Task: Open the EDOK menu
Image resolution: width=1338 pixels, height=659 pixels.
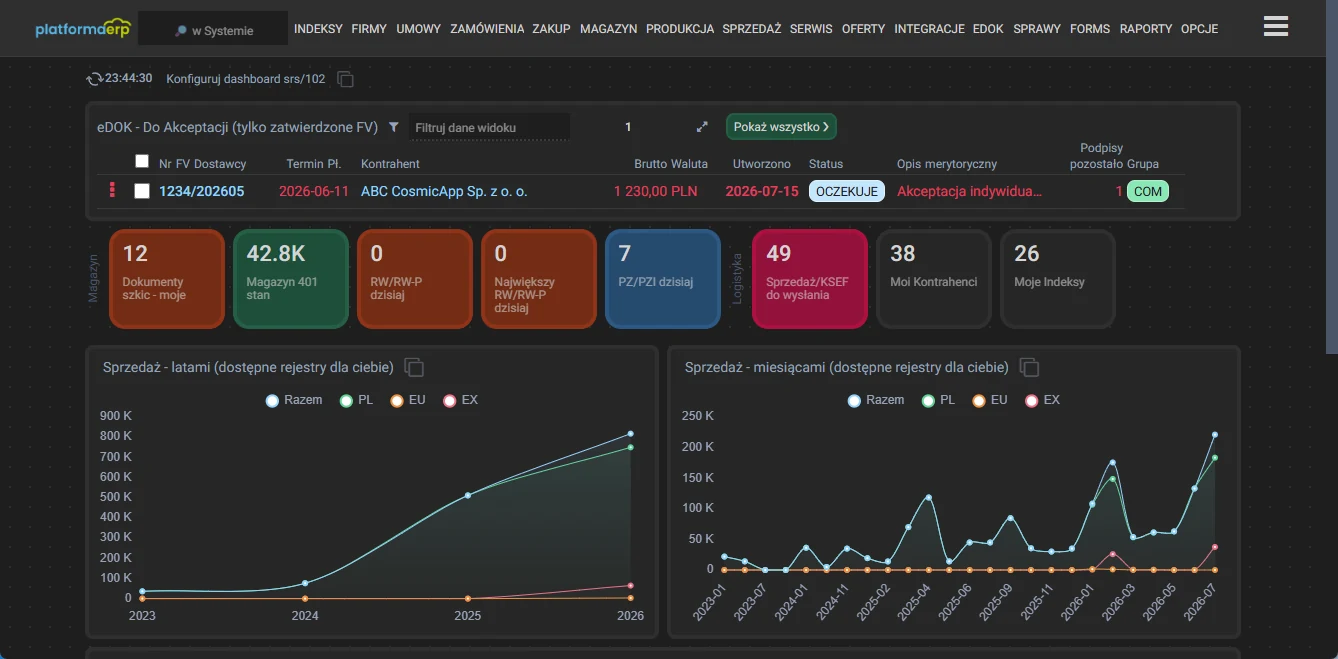Action: pos(988,29)
